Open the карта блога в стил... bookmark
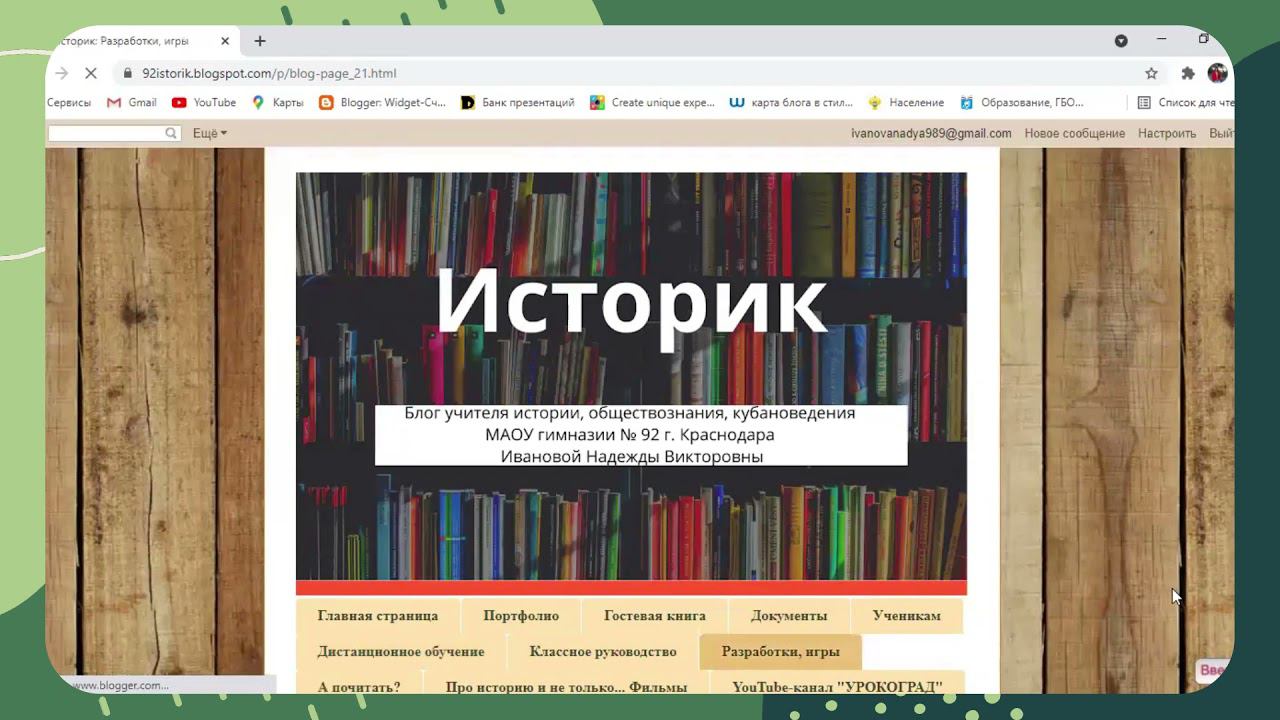 (791, 102)
